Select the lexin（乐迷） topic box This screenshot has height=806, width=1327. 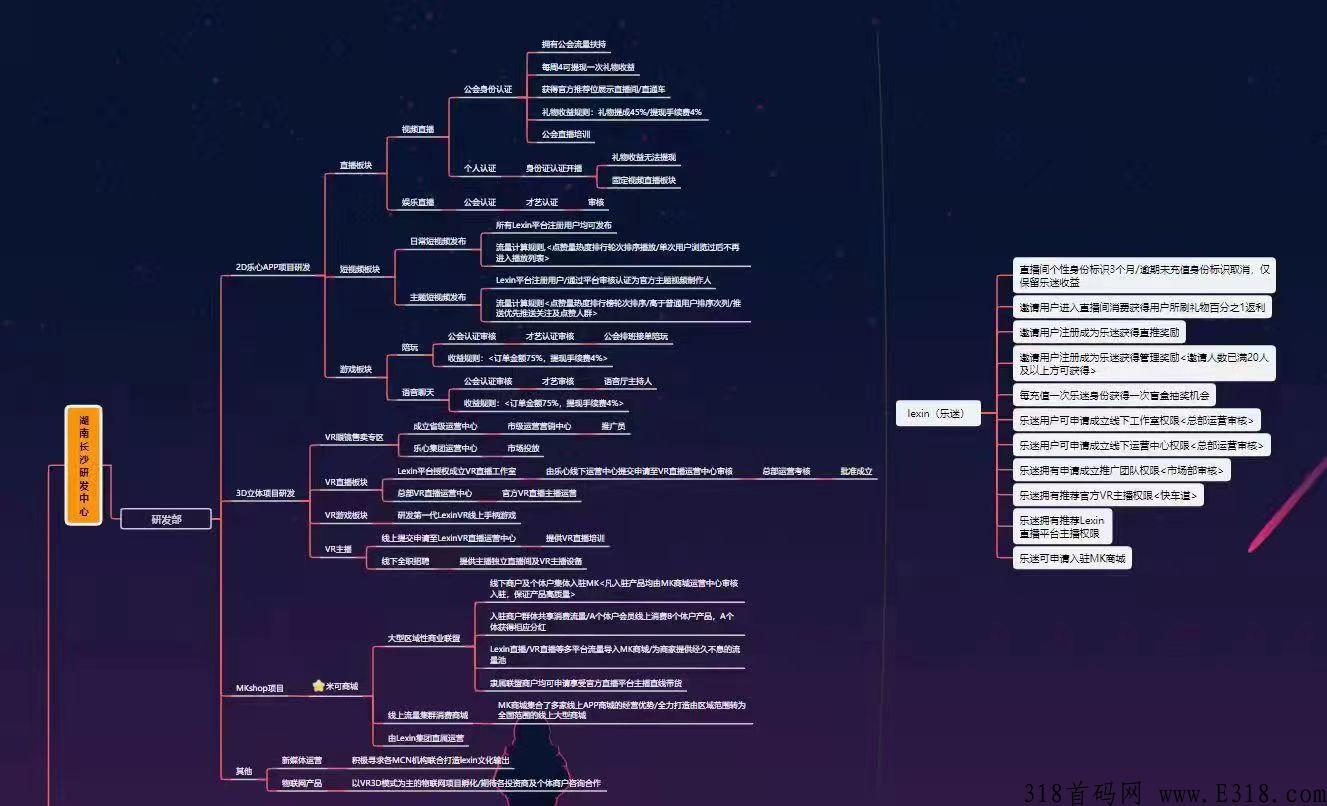point(938,412)
